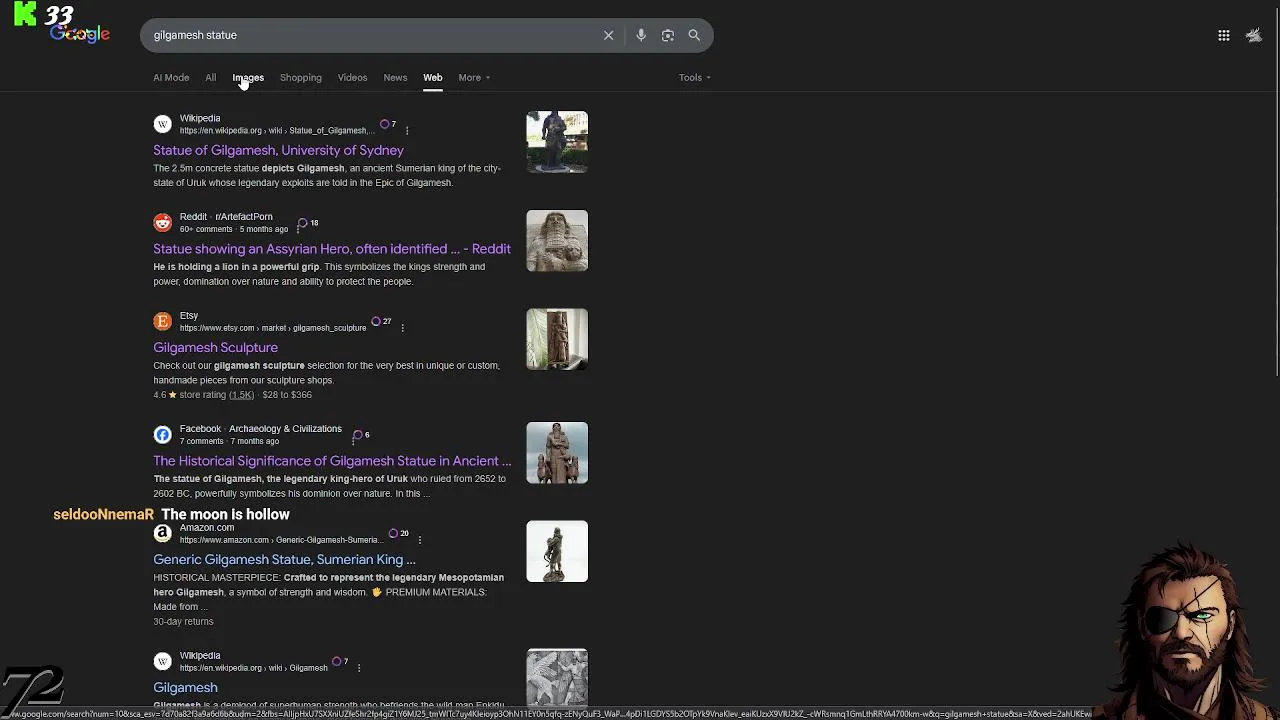Switch to the All results tab

pos(210,77)
